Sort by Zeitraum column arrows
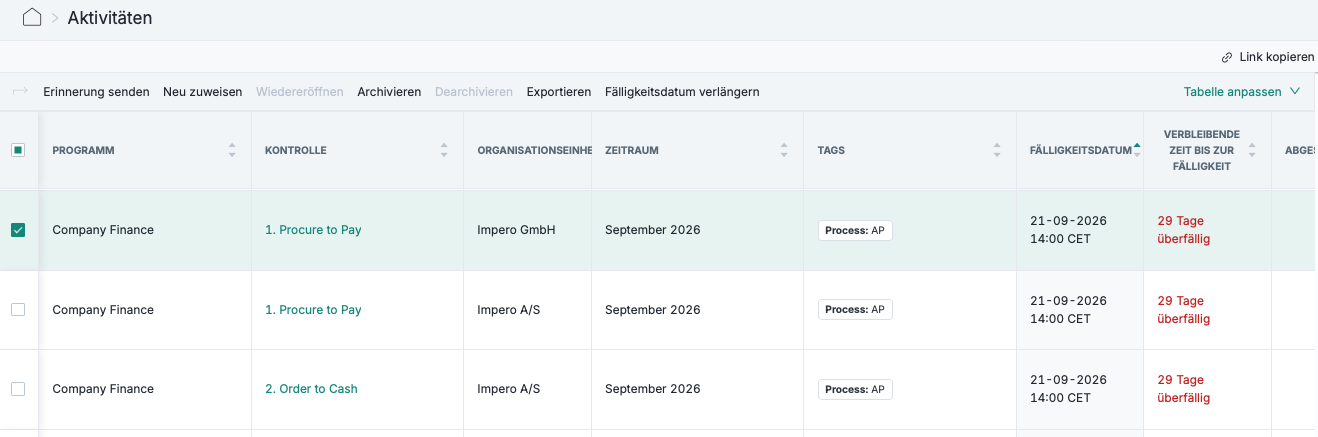Viewport: 1318px width, 437px height. [784, 150]
